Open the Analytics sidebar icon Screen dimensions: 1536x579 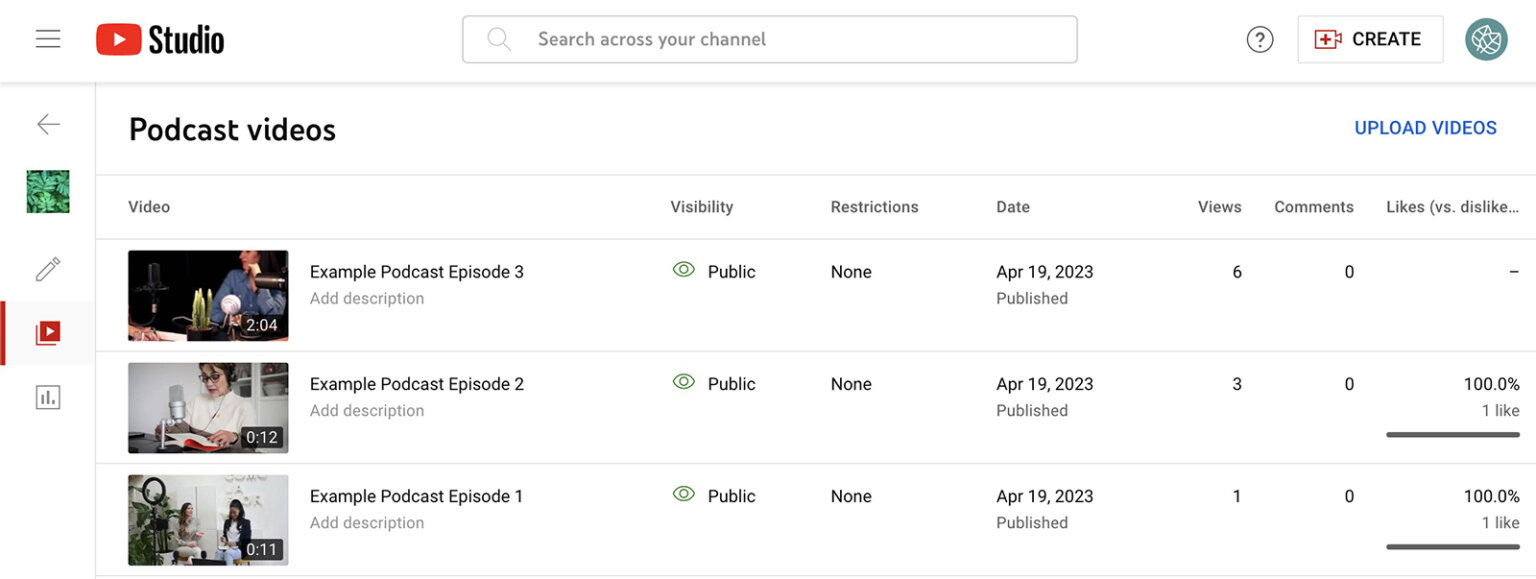click(47, 396)
